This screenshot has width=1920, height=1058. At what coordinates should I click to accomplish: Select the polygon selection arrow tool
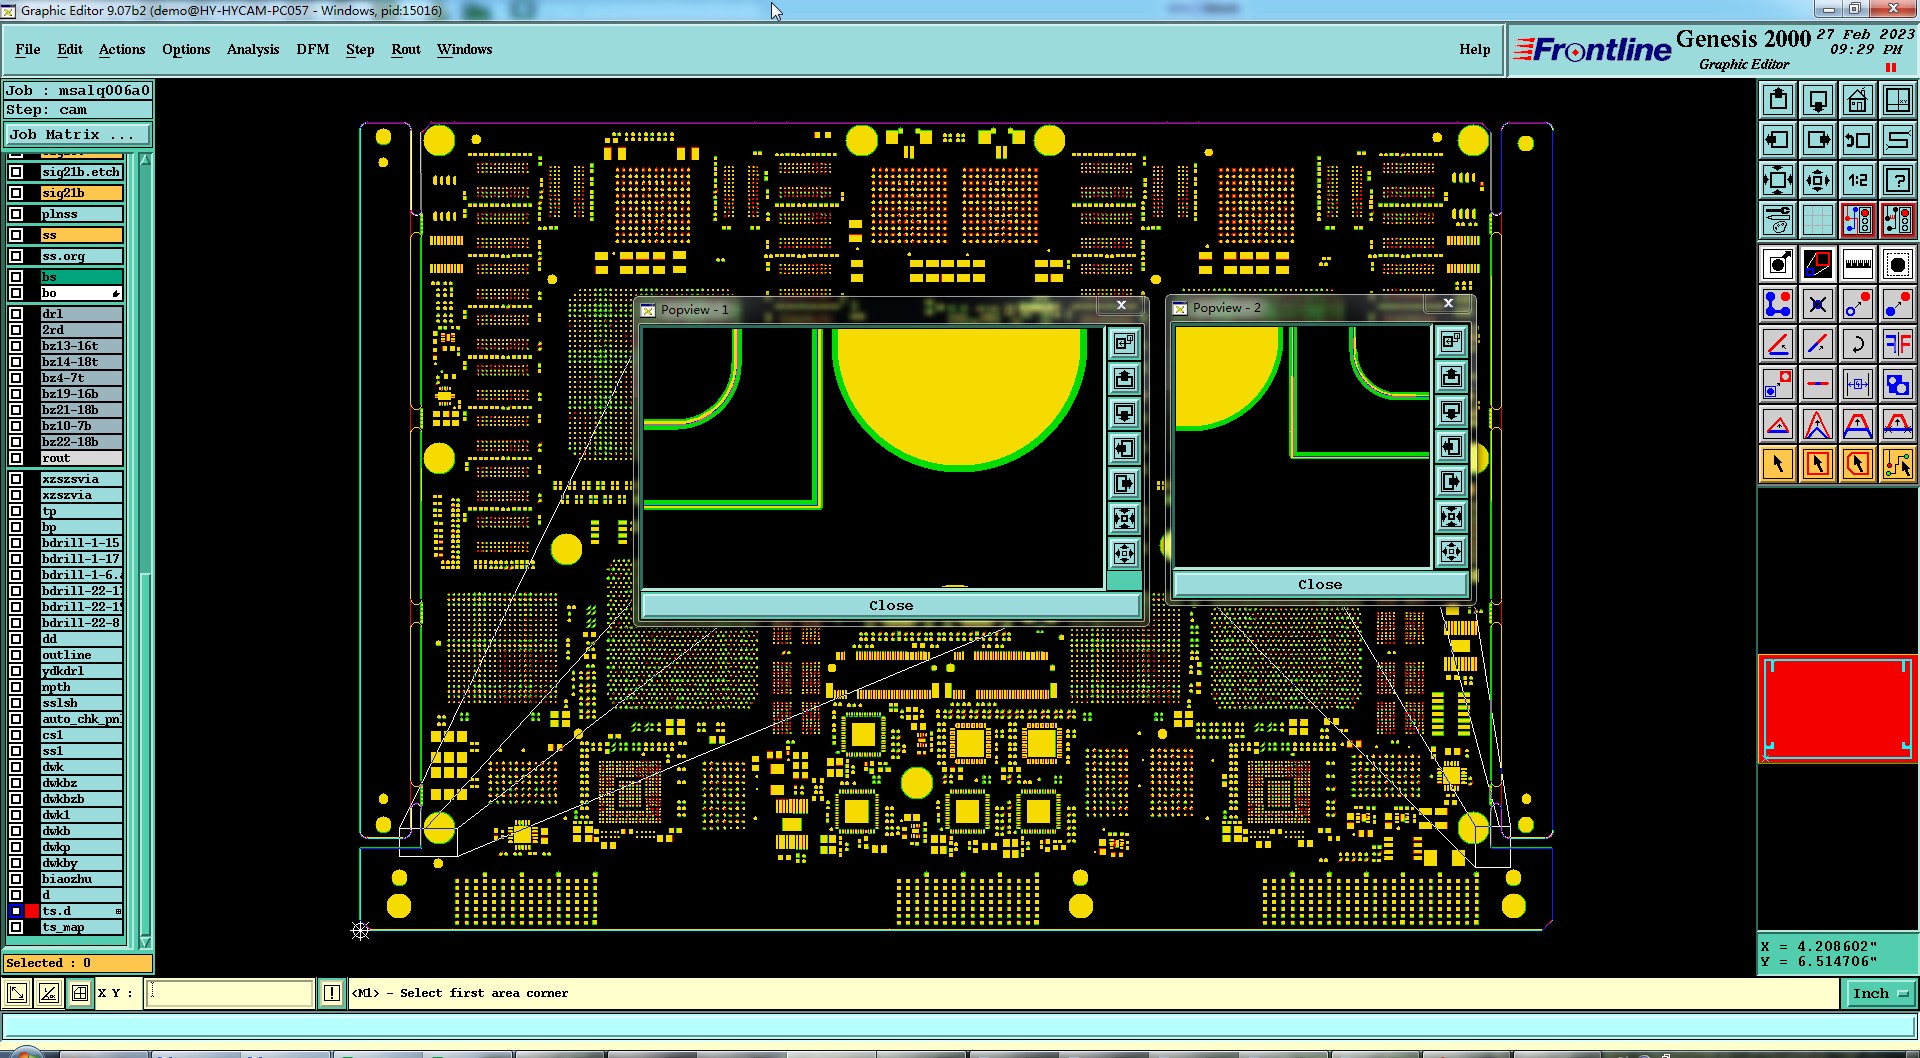pyautogui.click(x=1858, y=464)
